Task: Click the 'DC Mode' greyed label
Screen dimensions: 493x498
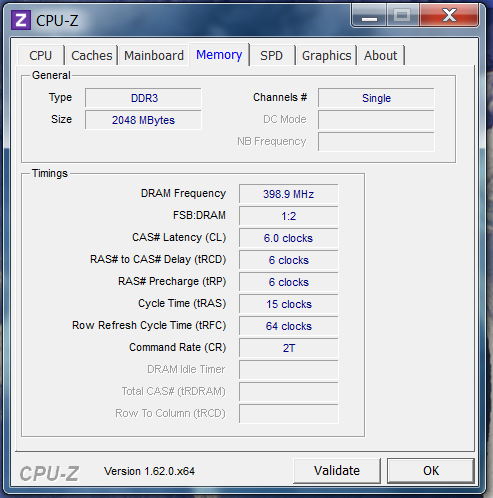Action: tap(285, 119)
